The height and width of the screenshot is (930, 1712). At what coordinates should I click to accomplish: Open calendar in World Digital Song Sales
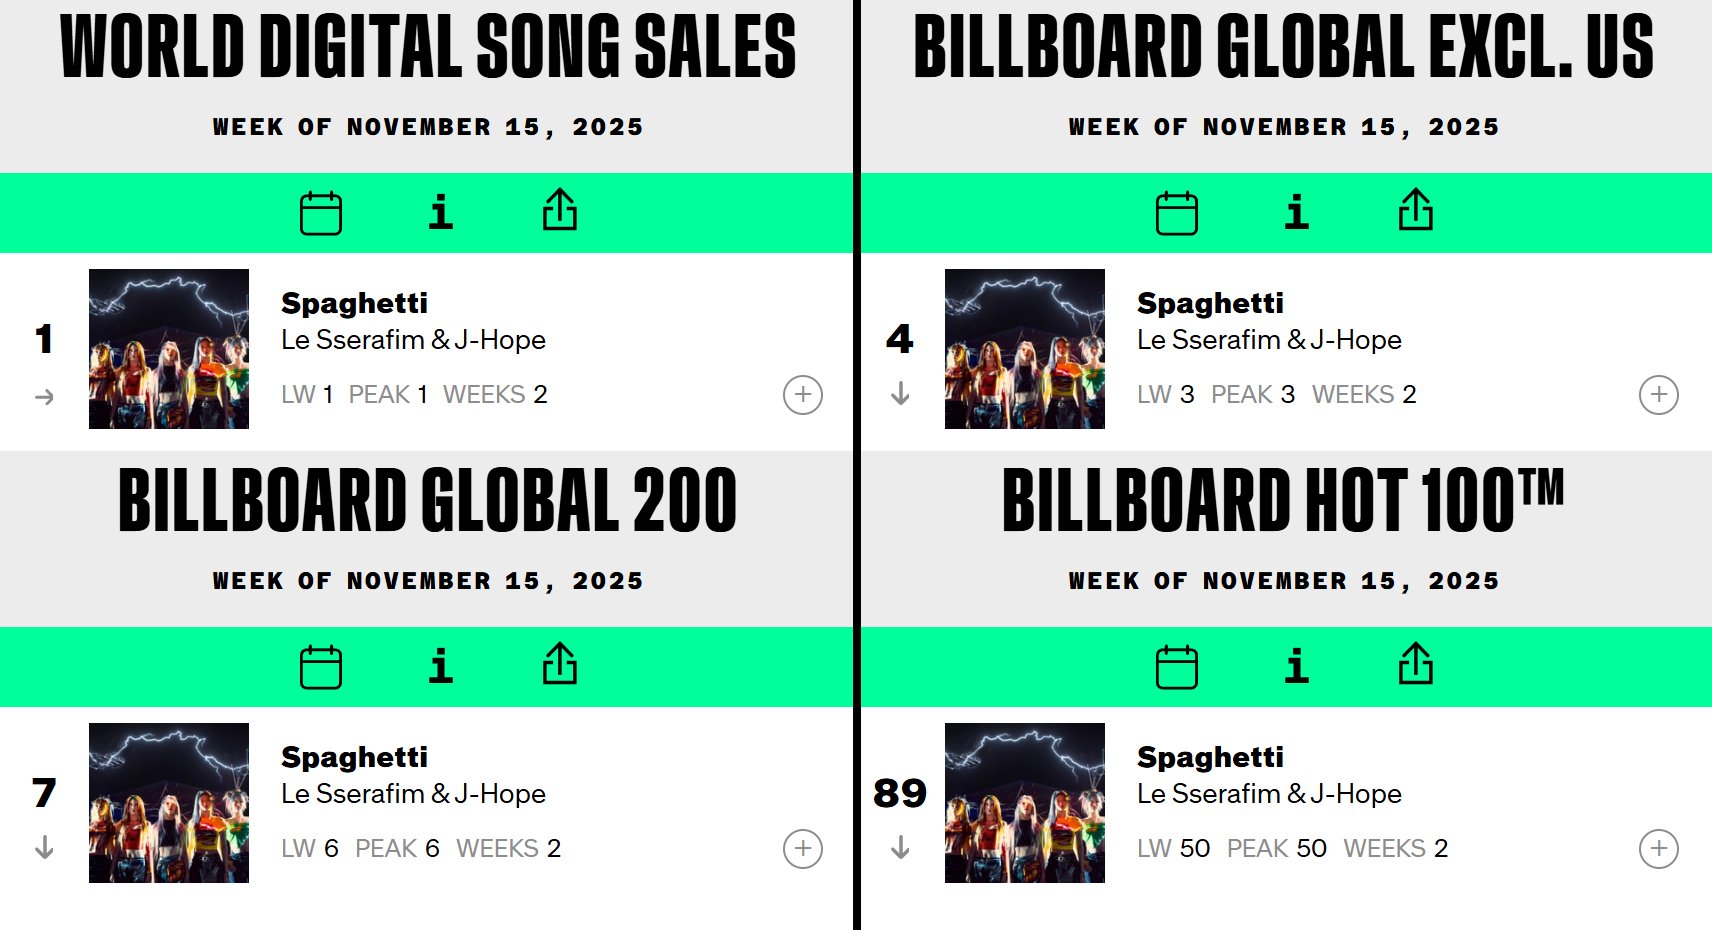[321, 213]
